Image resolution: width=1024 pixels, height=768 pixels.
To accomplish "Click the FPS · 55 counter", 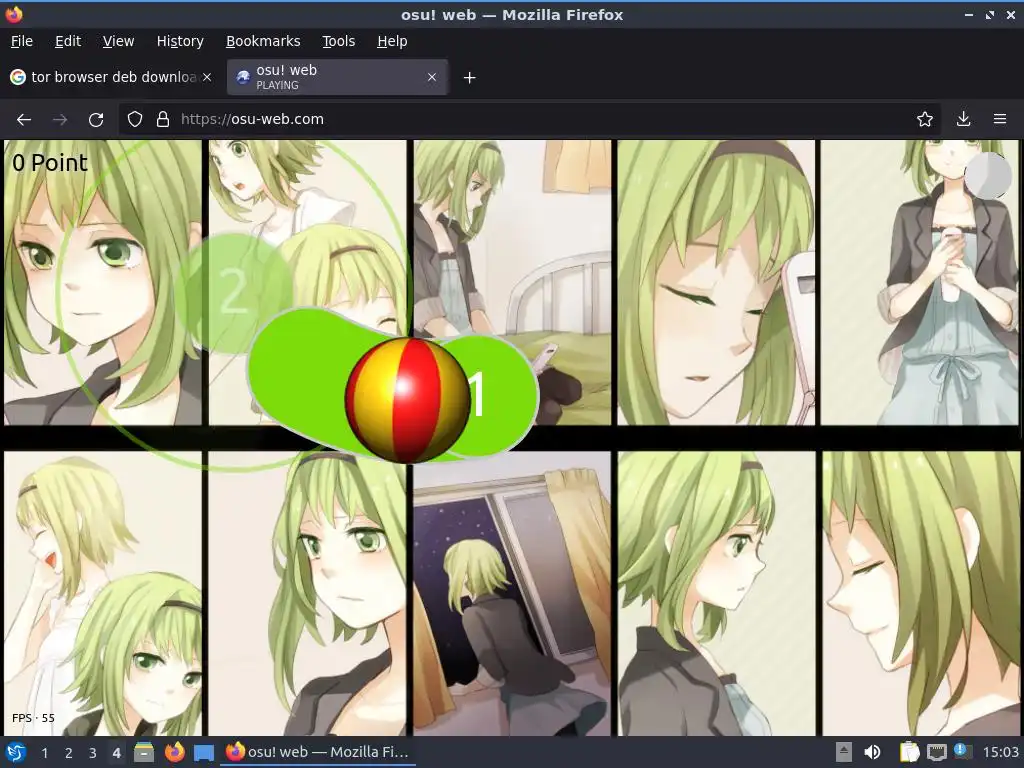I will [x=33, y=718].
